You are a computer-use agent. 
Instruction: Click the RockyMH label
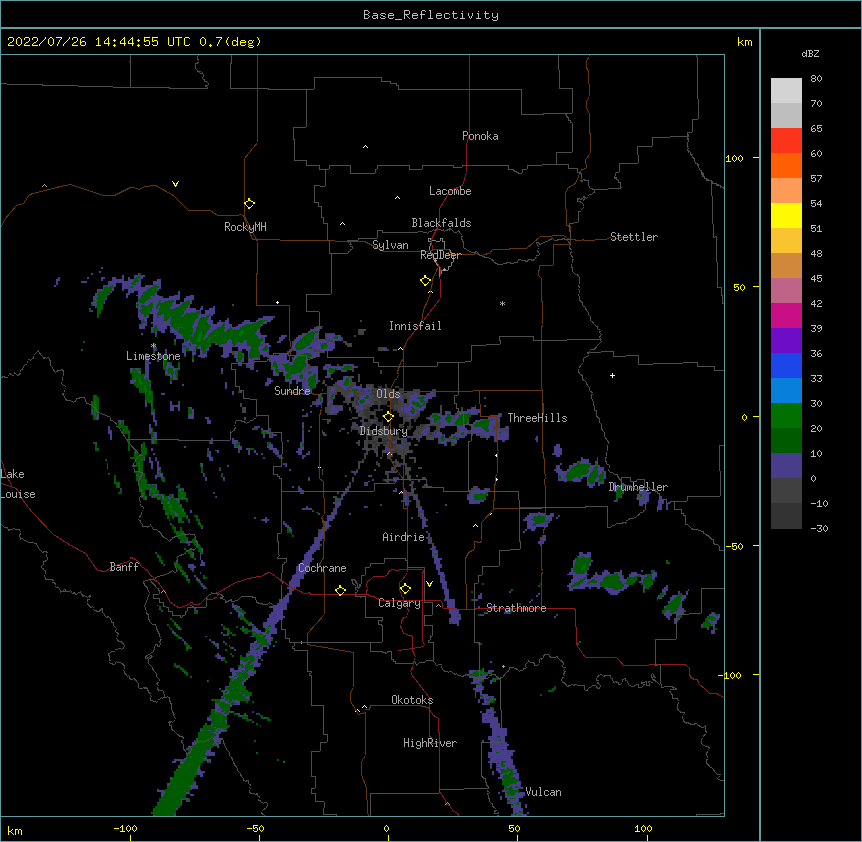click(x=245, y=227)
